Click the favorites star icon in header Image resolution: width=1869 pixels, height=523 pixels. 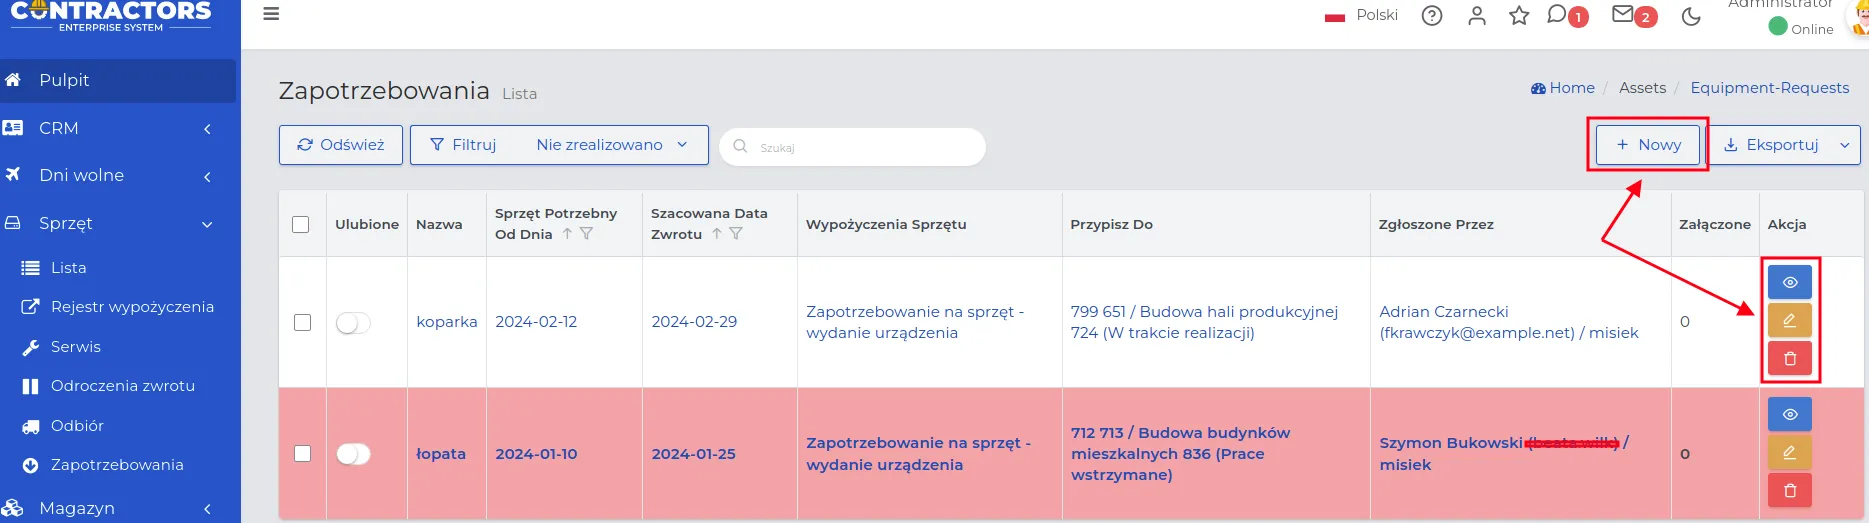pyautogui.click(x=1519, y=16)
